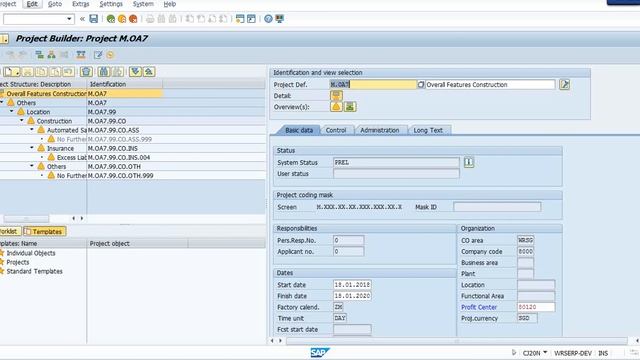Image resolution: width=640 pixels, height=360 pixels.
Task: Click the pencil display/change toggle icon
Action: click(98, 55)
